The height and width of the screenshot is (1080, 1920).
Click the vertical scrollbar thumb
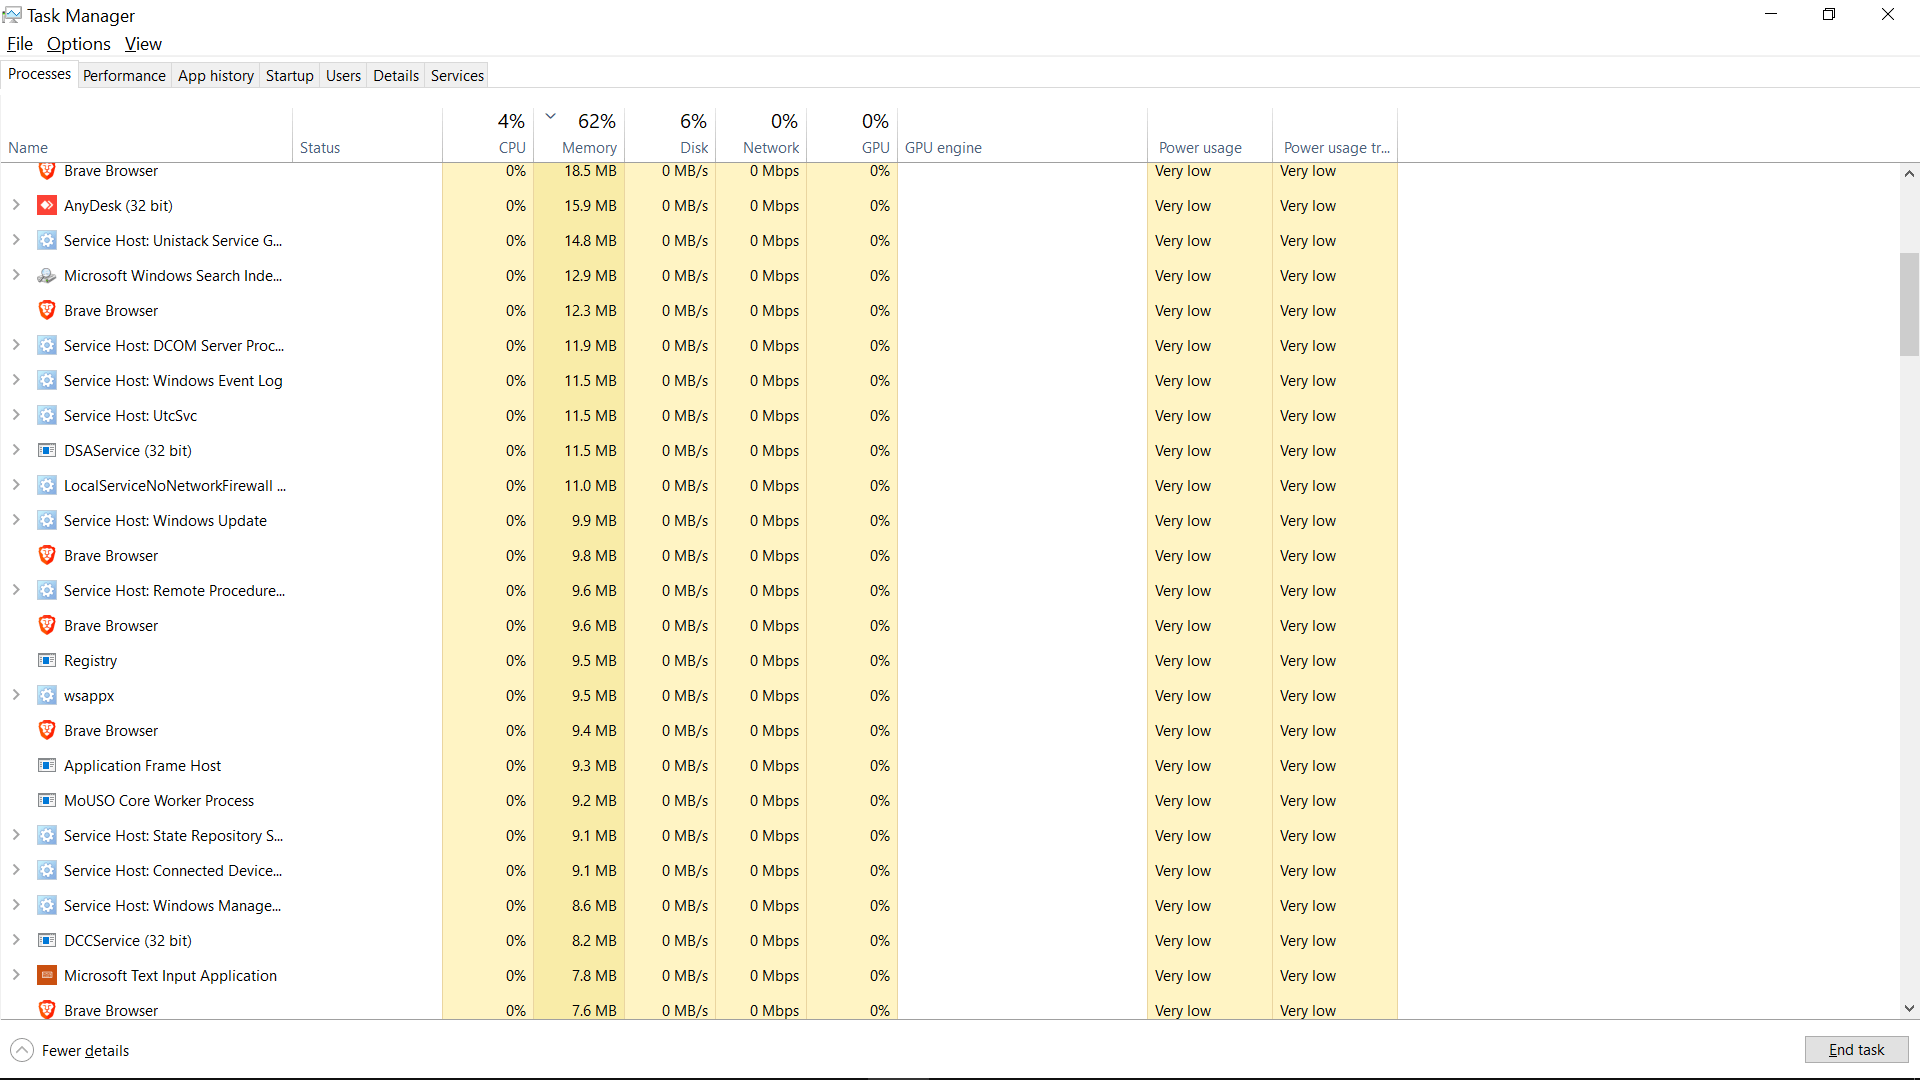(x=1909, y=305)
